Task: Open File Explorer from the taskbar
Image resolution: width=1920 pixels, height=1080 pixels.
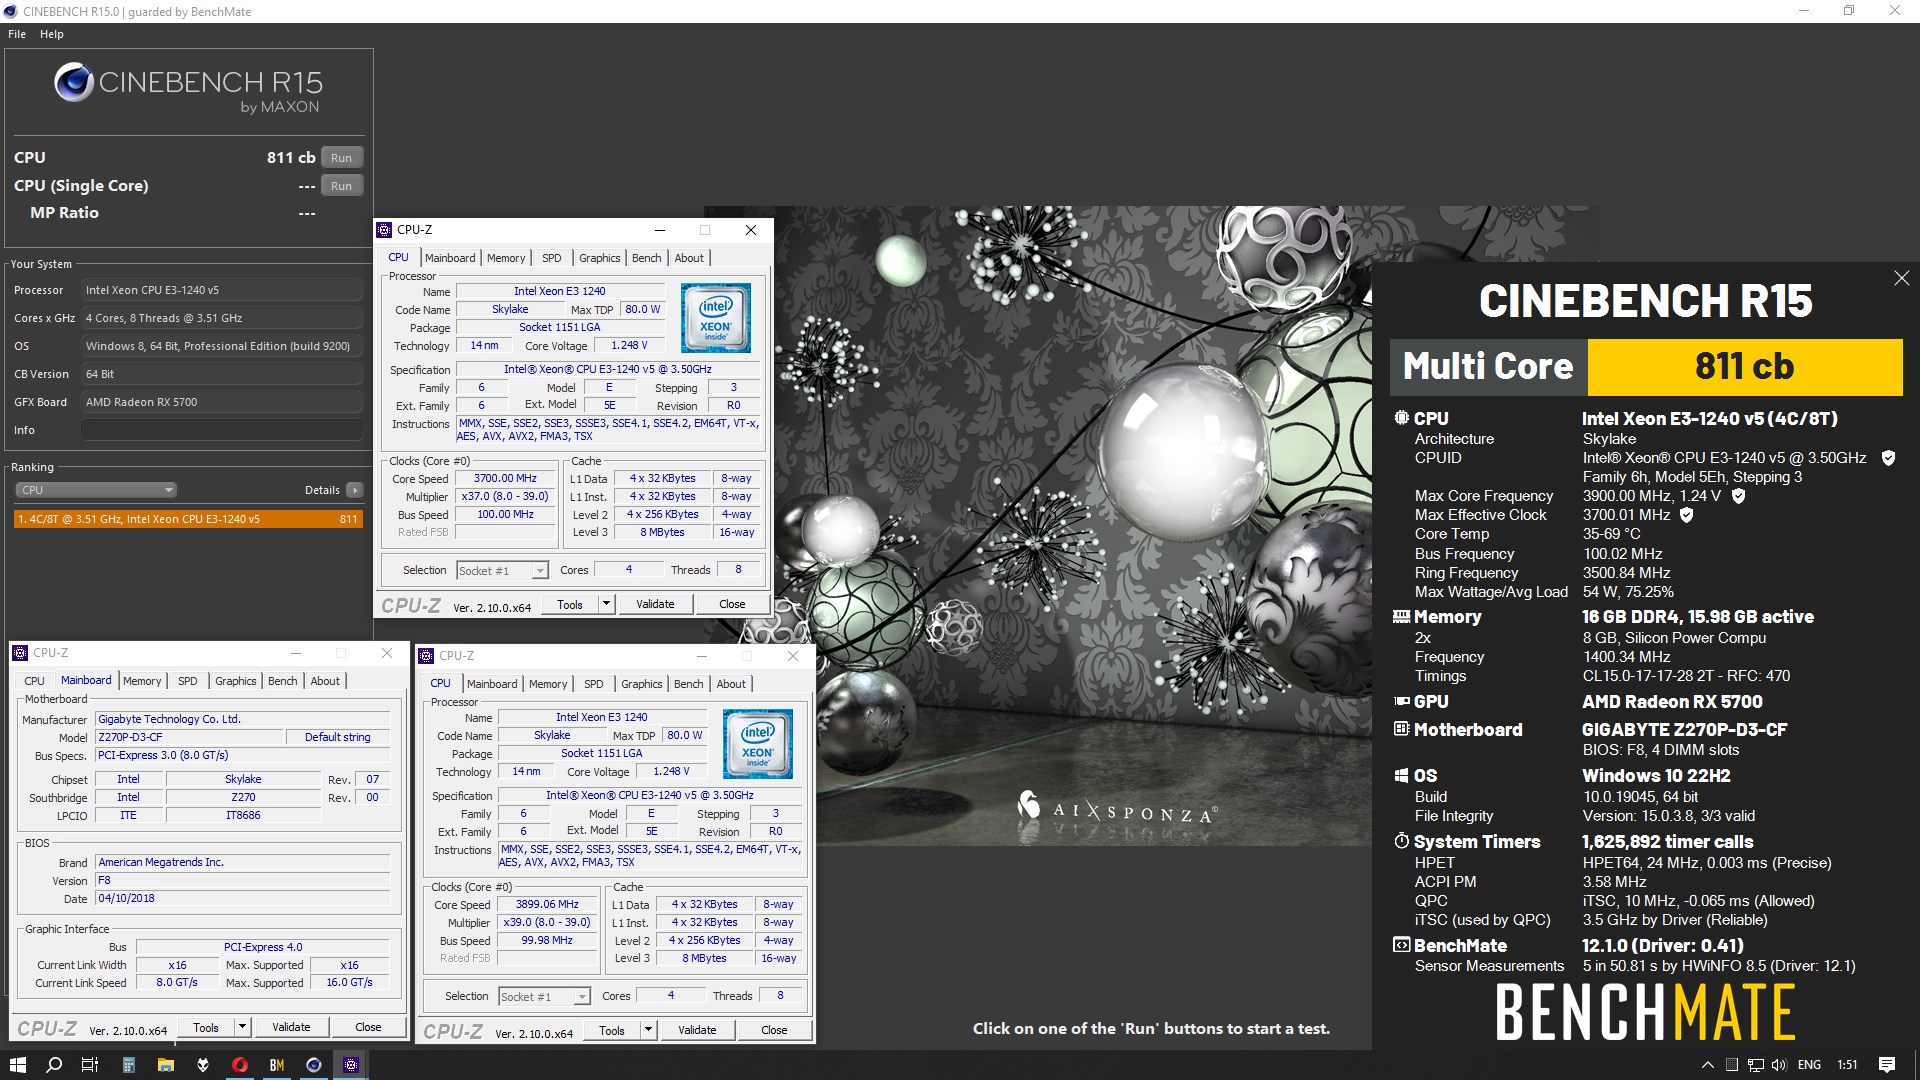Action: 165,1065
